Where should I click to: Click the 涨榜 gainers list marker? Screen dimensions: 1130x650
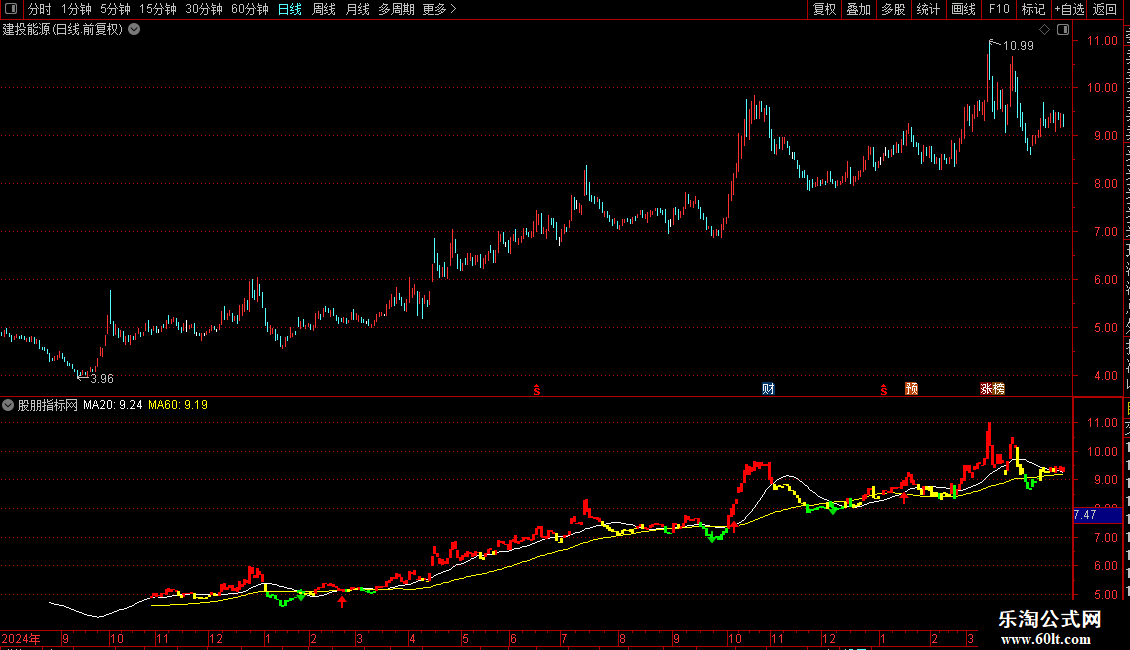coord(992,389)
